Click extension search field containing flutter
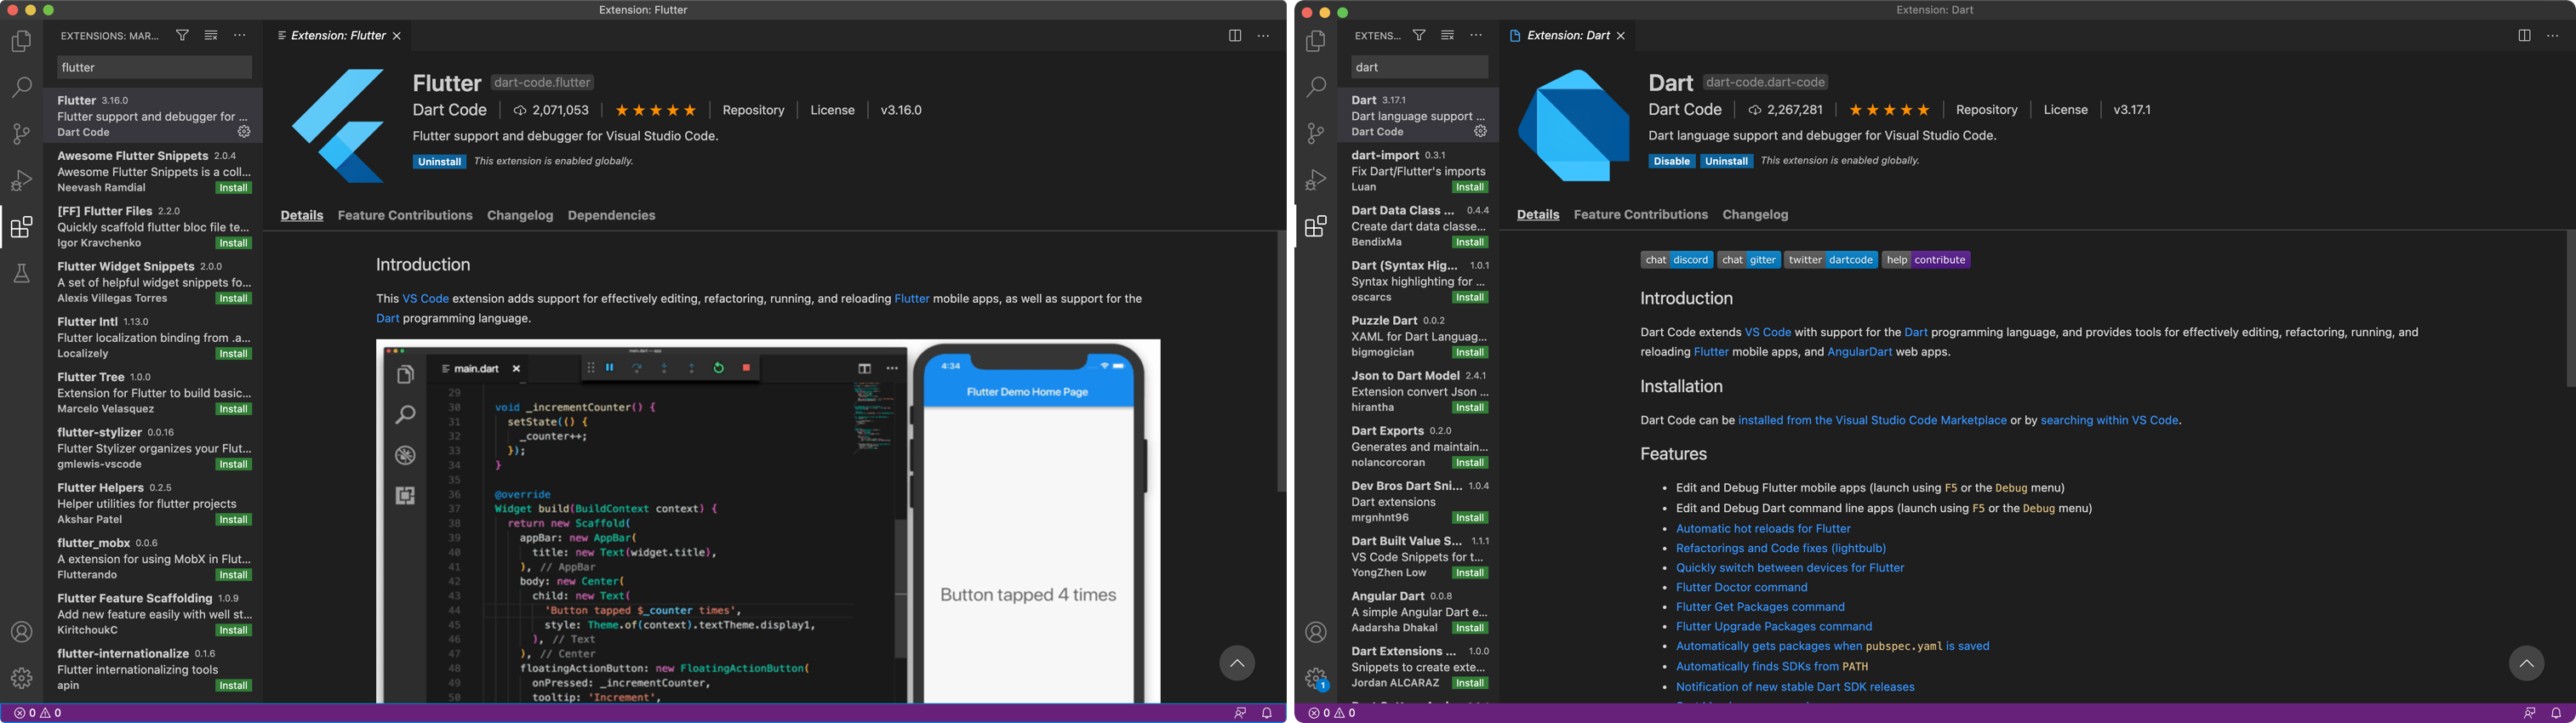This screenshot has height=723, width=2576. [x=154, y=67]
